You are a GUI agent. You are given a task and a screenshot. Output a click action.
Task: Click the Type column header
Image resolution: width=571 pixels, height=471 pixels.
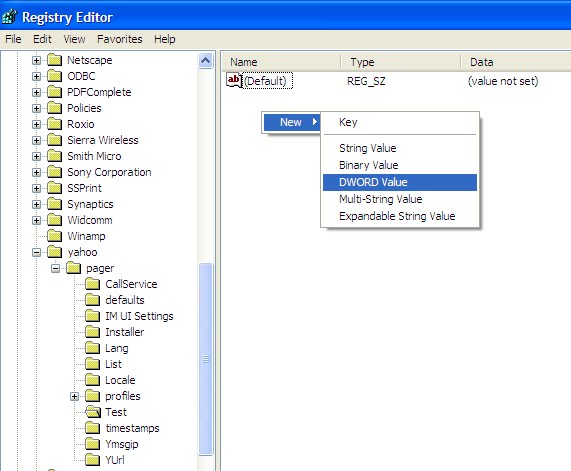tap(401, 62)
